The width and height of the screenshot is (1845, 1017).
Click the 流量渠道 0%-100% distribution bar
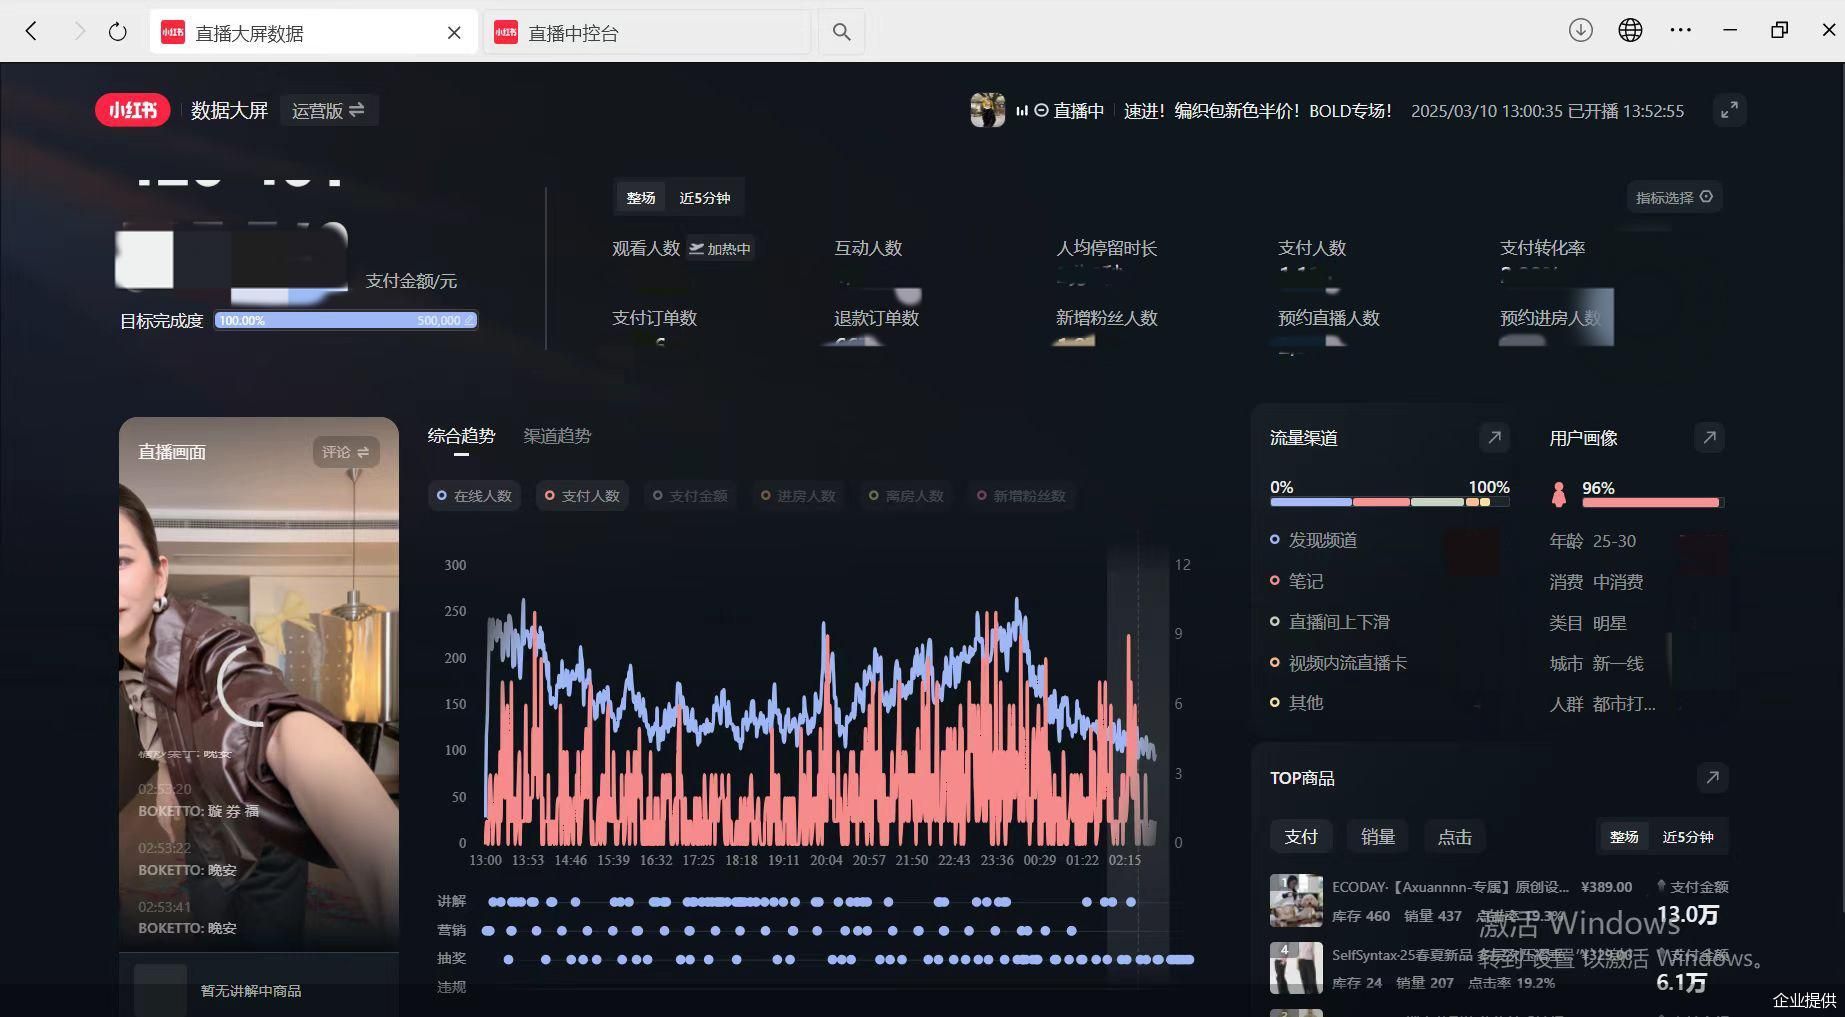(1390, 502)
